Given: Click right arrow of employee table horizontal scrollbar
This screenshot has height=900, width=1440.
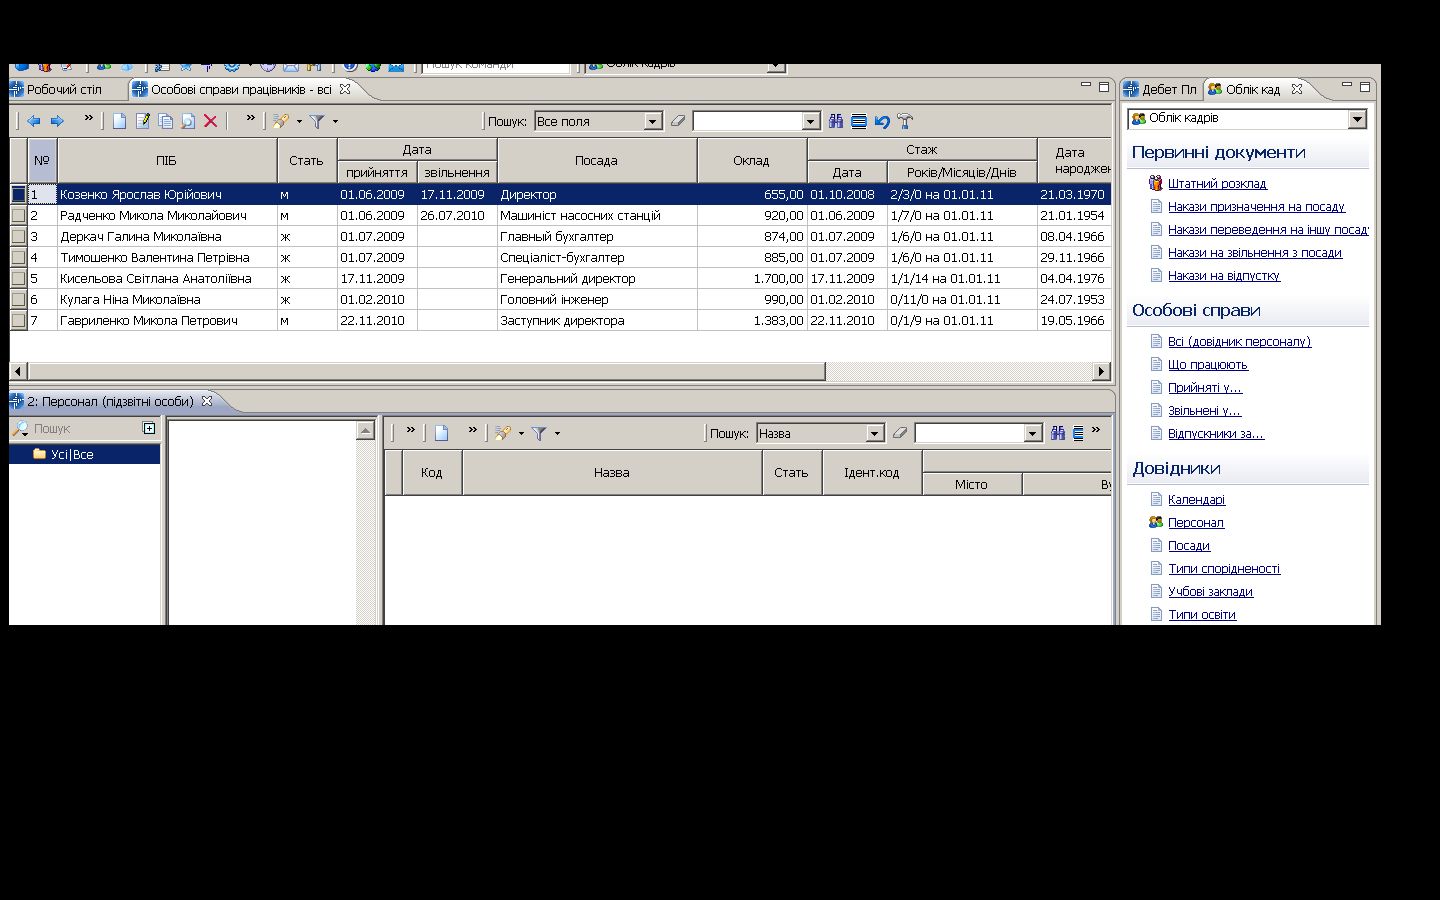Looking at the screenshot, I should [x=1102, y=371].
